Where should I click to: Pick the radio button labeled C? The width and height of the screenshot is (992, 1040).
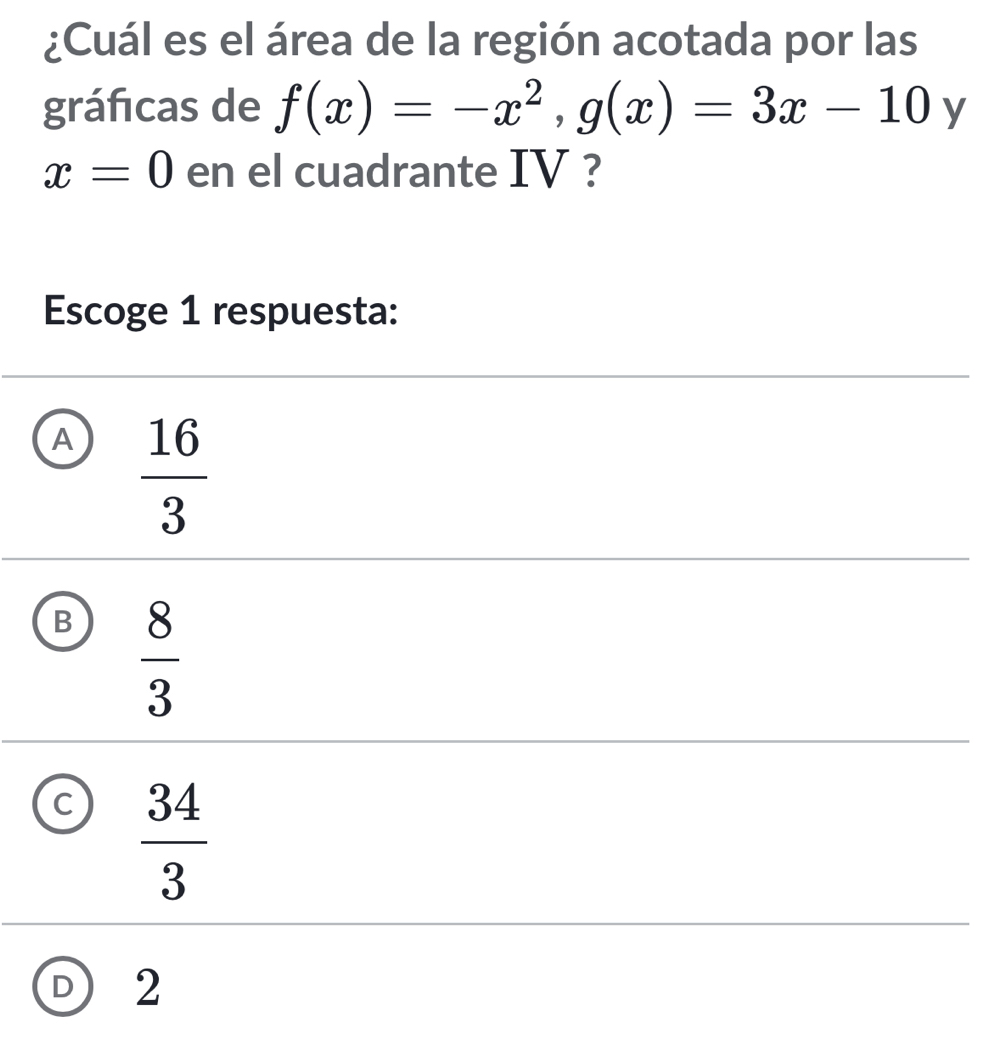point(65,802)
